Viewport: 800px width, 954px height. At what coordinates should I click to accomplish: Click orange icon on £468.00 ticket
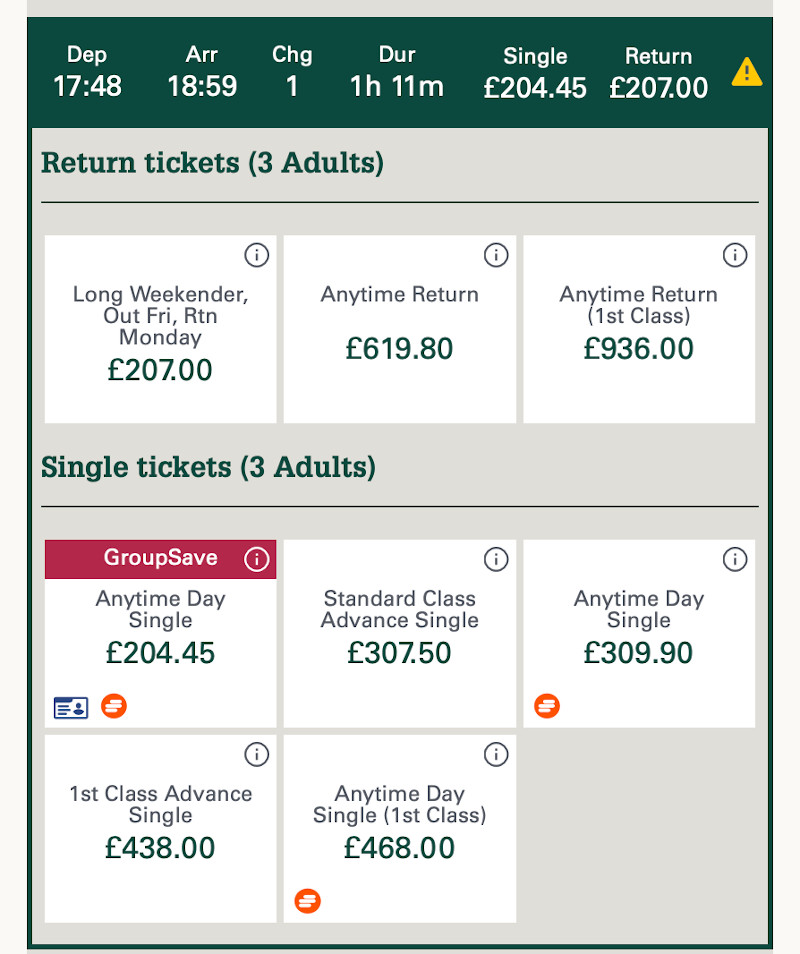pos(308,902)
